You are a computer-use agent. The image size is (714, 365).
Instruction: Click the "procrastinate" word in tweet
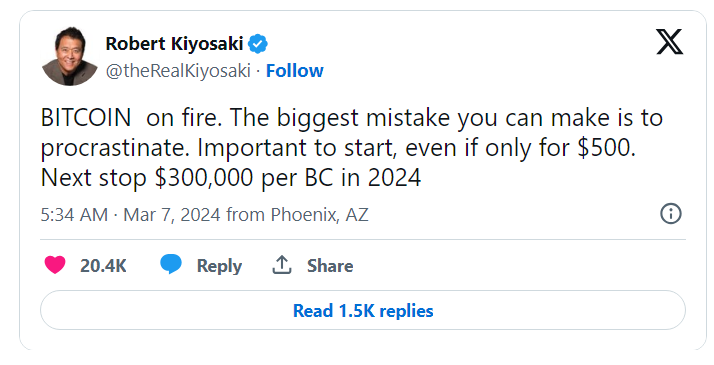(x=115, y=148)
